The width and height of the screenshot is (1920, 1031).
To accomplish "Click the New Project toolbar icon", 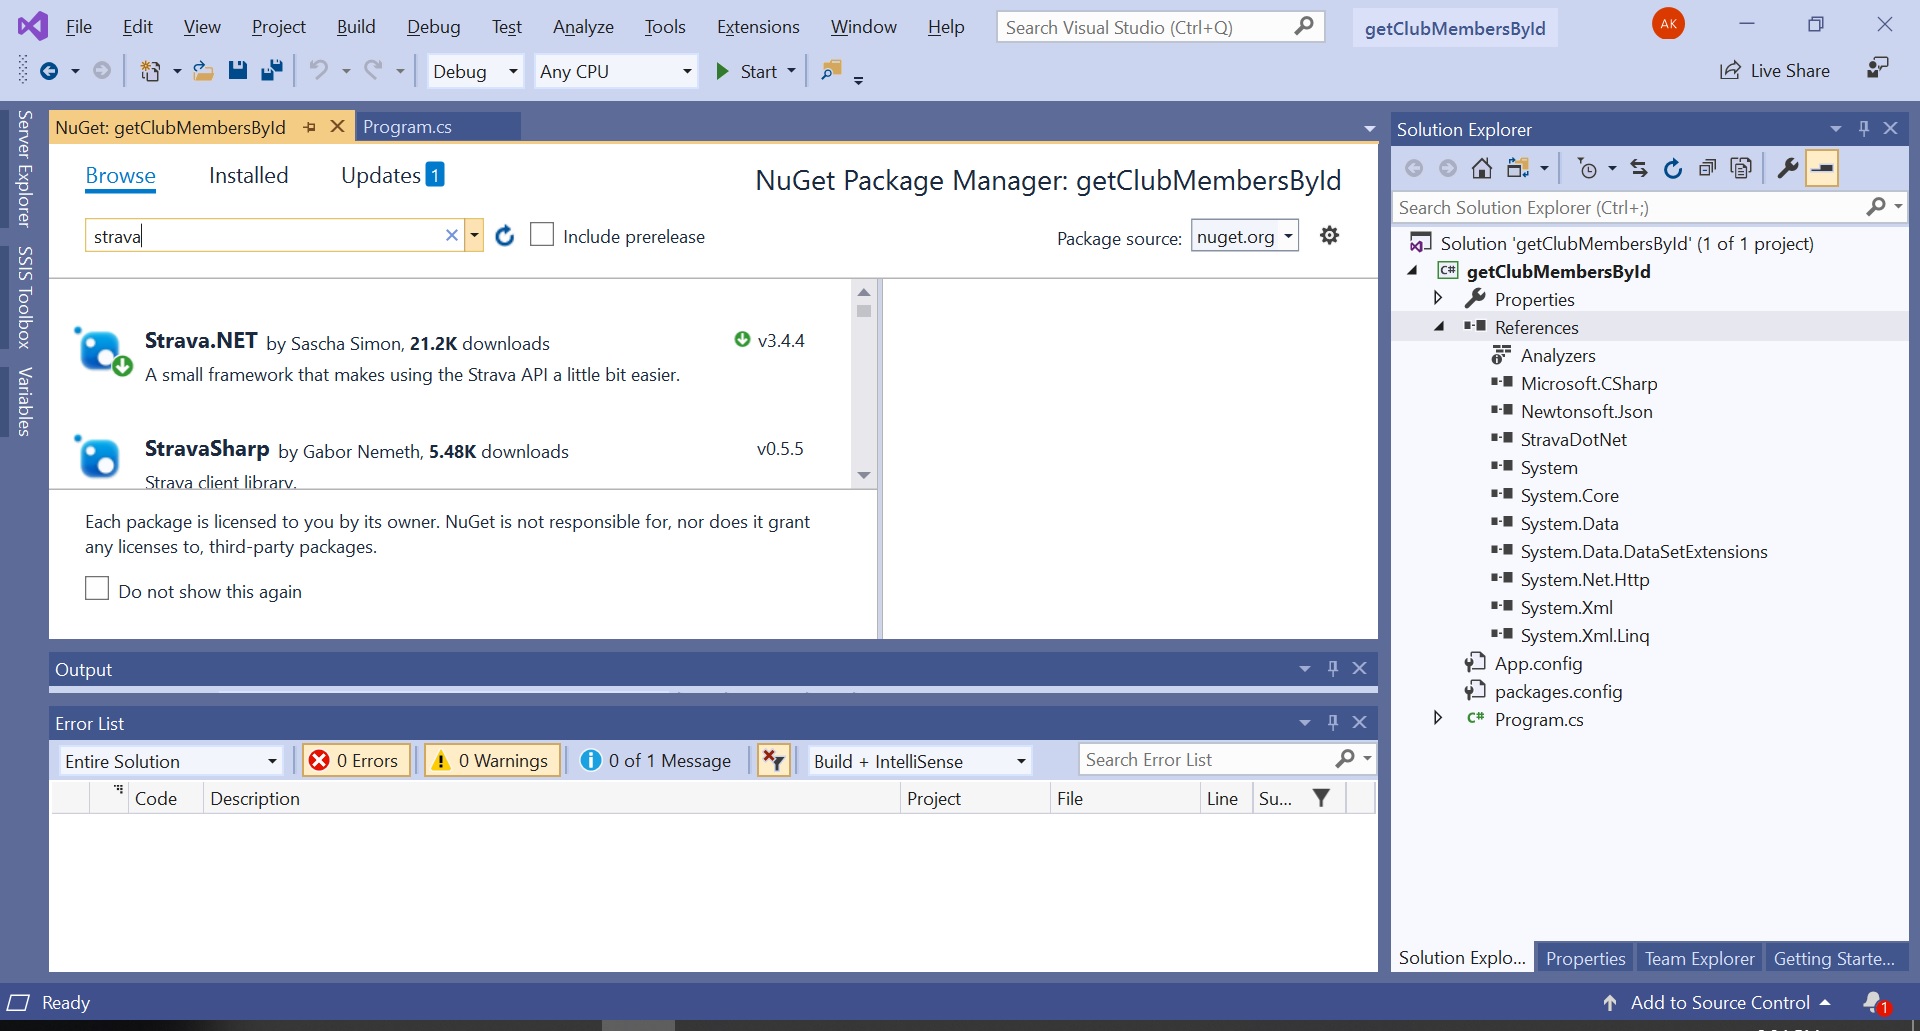I will click(x=150, y=71).
